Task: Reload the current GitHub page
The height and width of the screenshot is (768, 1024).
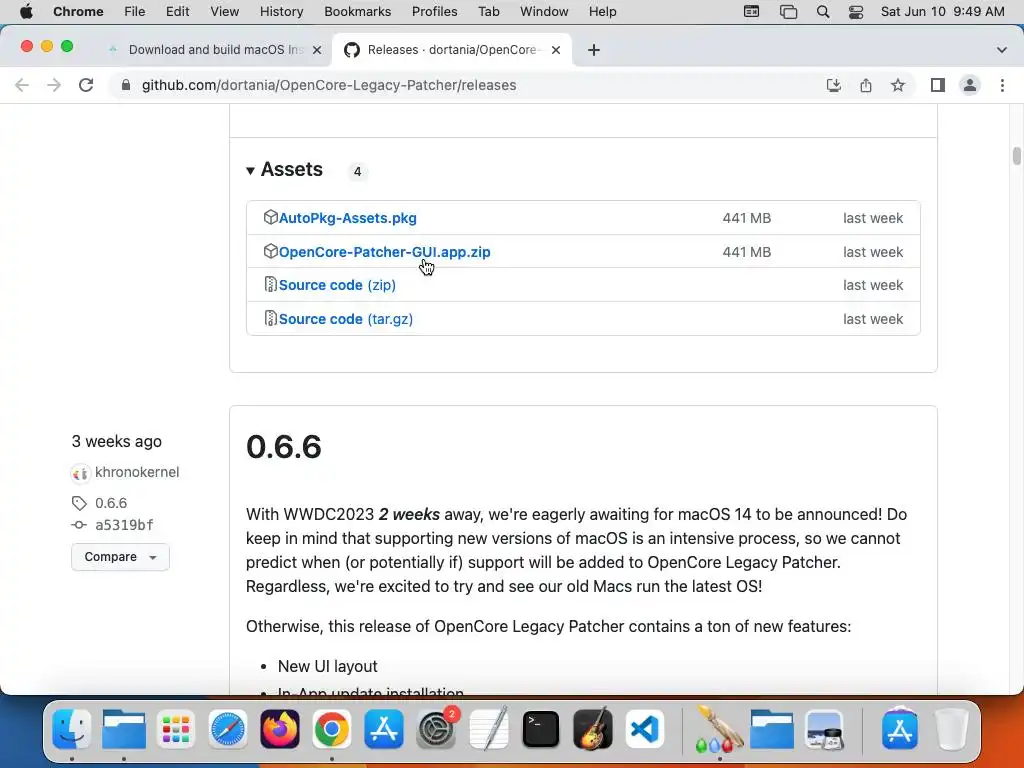Action: click(86, 86)
